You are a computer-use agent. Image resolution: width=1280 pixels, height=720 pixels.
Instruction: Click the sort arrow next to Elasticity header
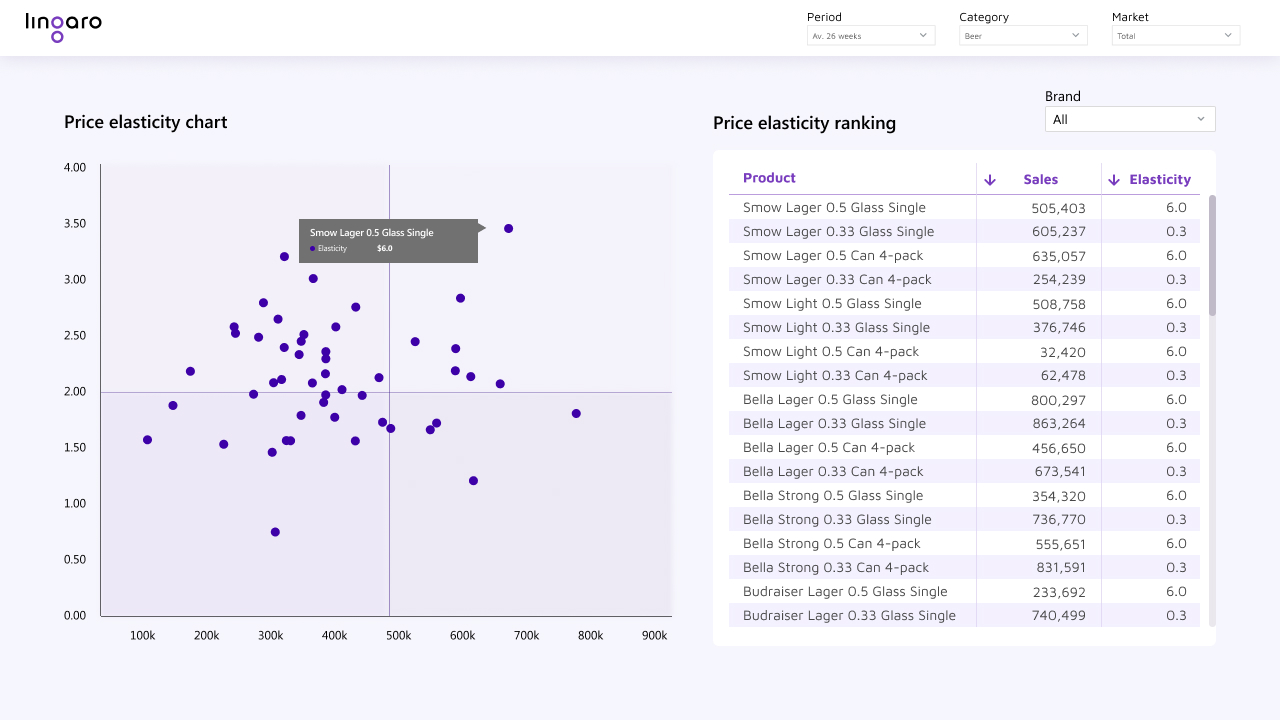[x=1112, y=179]
